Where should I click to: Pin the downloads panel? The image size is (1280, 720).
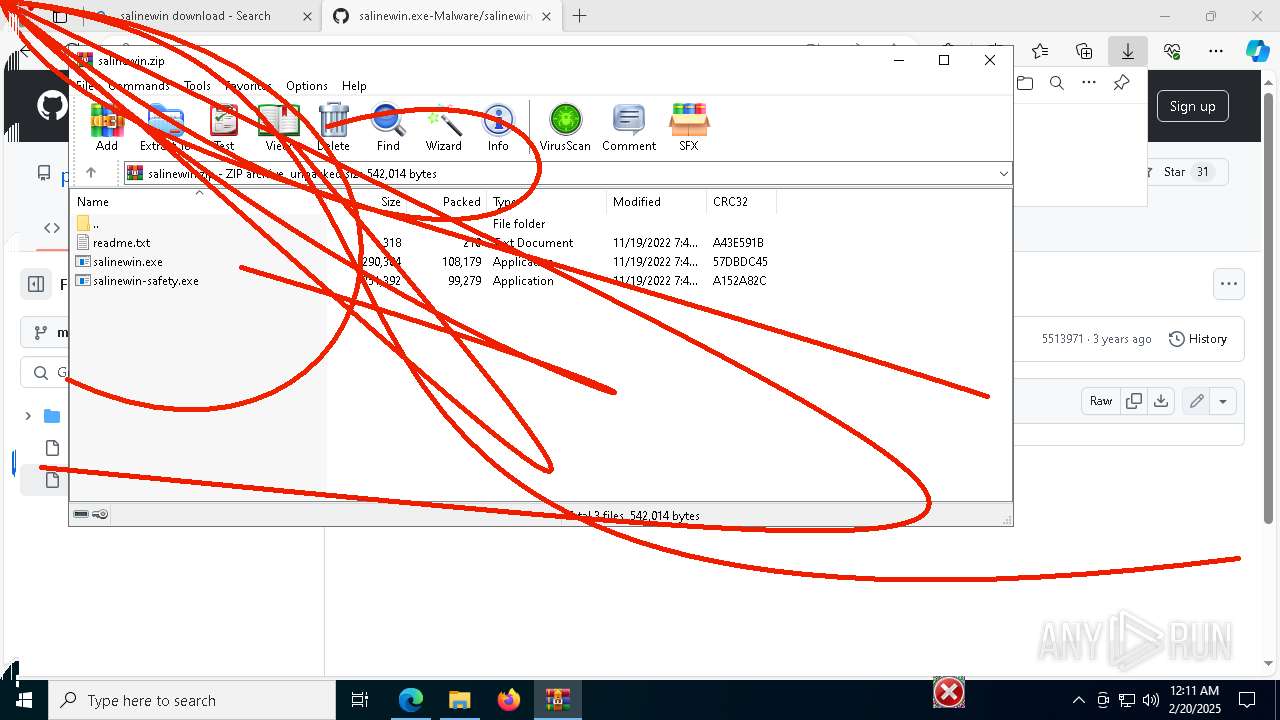click(1121, 83)
